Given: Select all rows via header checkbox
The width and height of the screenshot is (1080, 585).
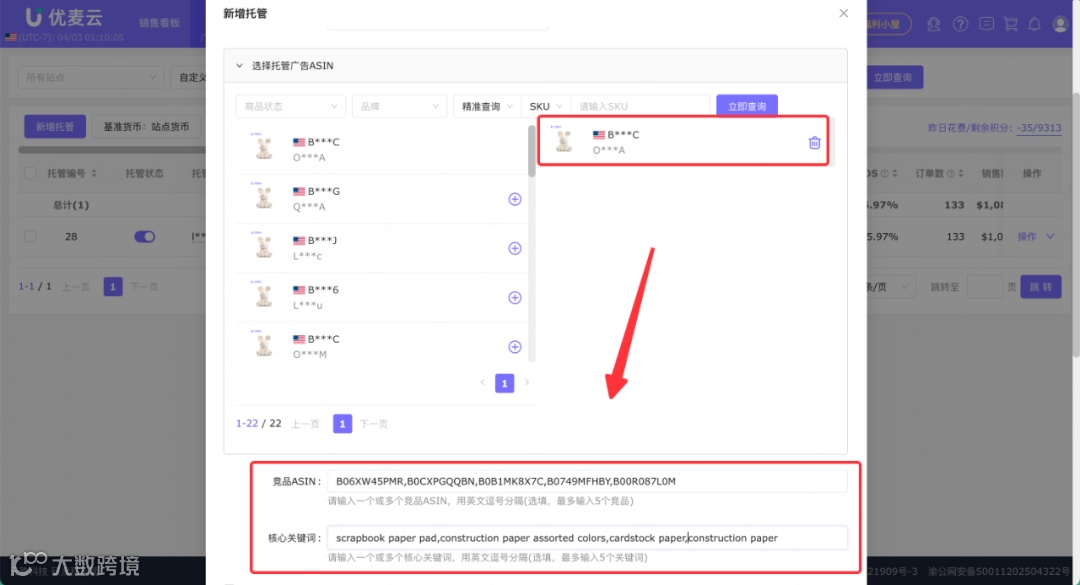Looking at the screenshot, I should coord(30,172).
